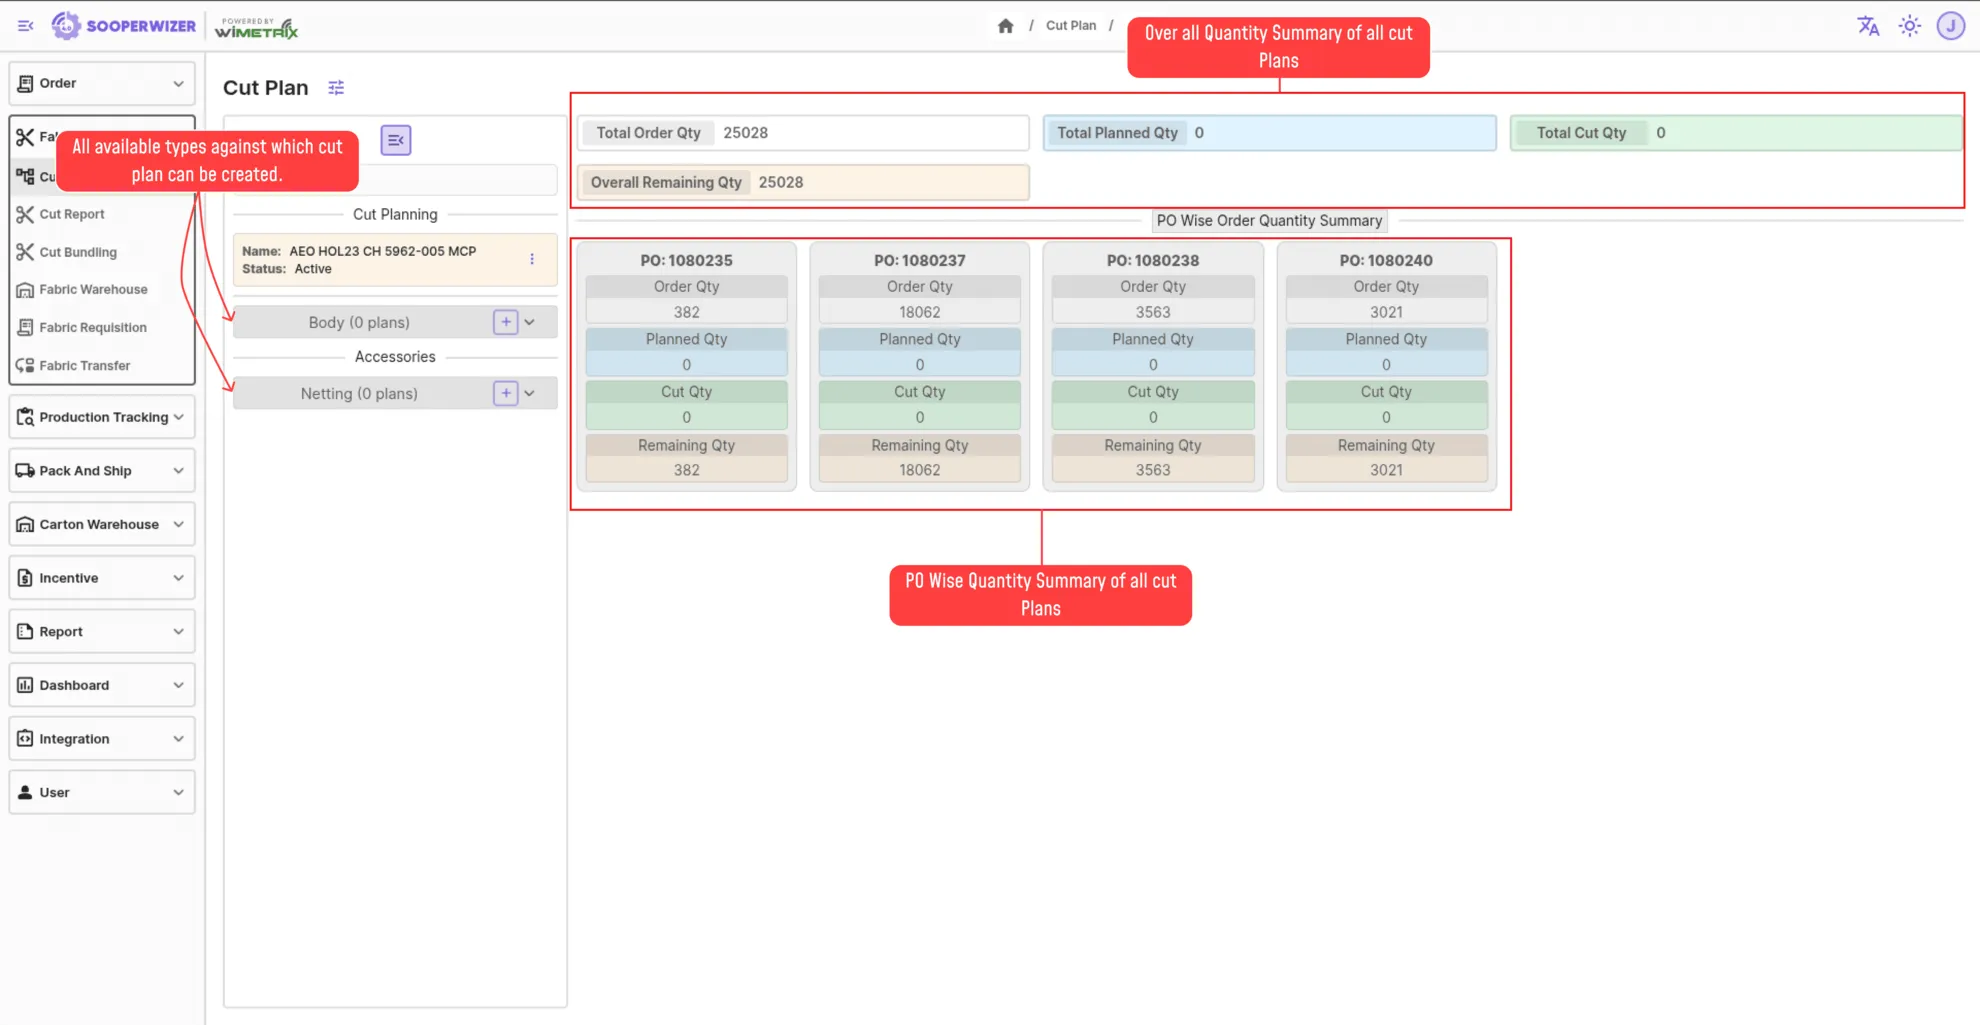
Task: Open the Cut Report menu item
Action: pos(72,214)
